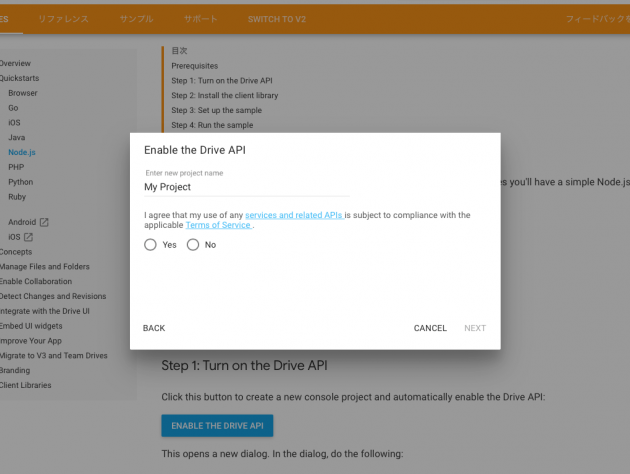Open Improve Your App

click(31, 341)
